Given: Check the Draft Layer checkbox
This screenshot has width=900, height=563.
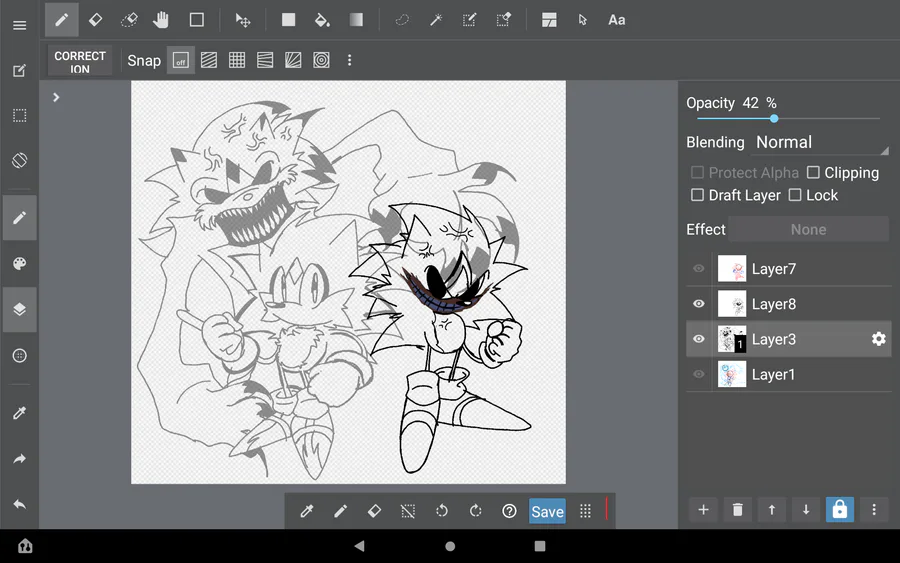Looking at the screenshot, I should [697, 195].
